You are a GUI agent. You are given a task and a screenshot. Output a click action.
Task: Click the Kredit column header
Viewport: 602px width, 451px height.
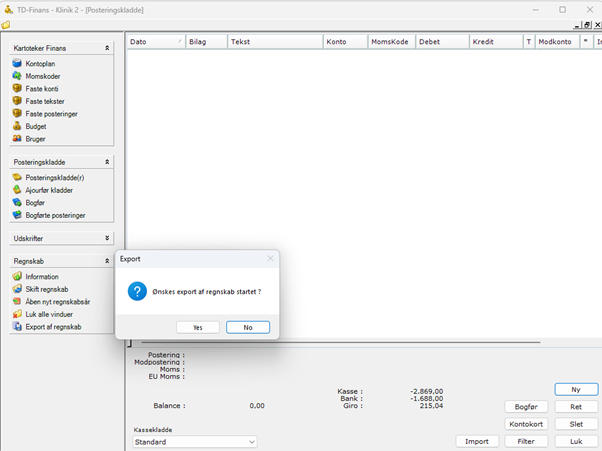tap(496, 42)
